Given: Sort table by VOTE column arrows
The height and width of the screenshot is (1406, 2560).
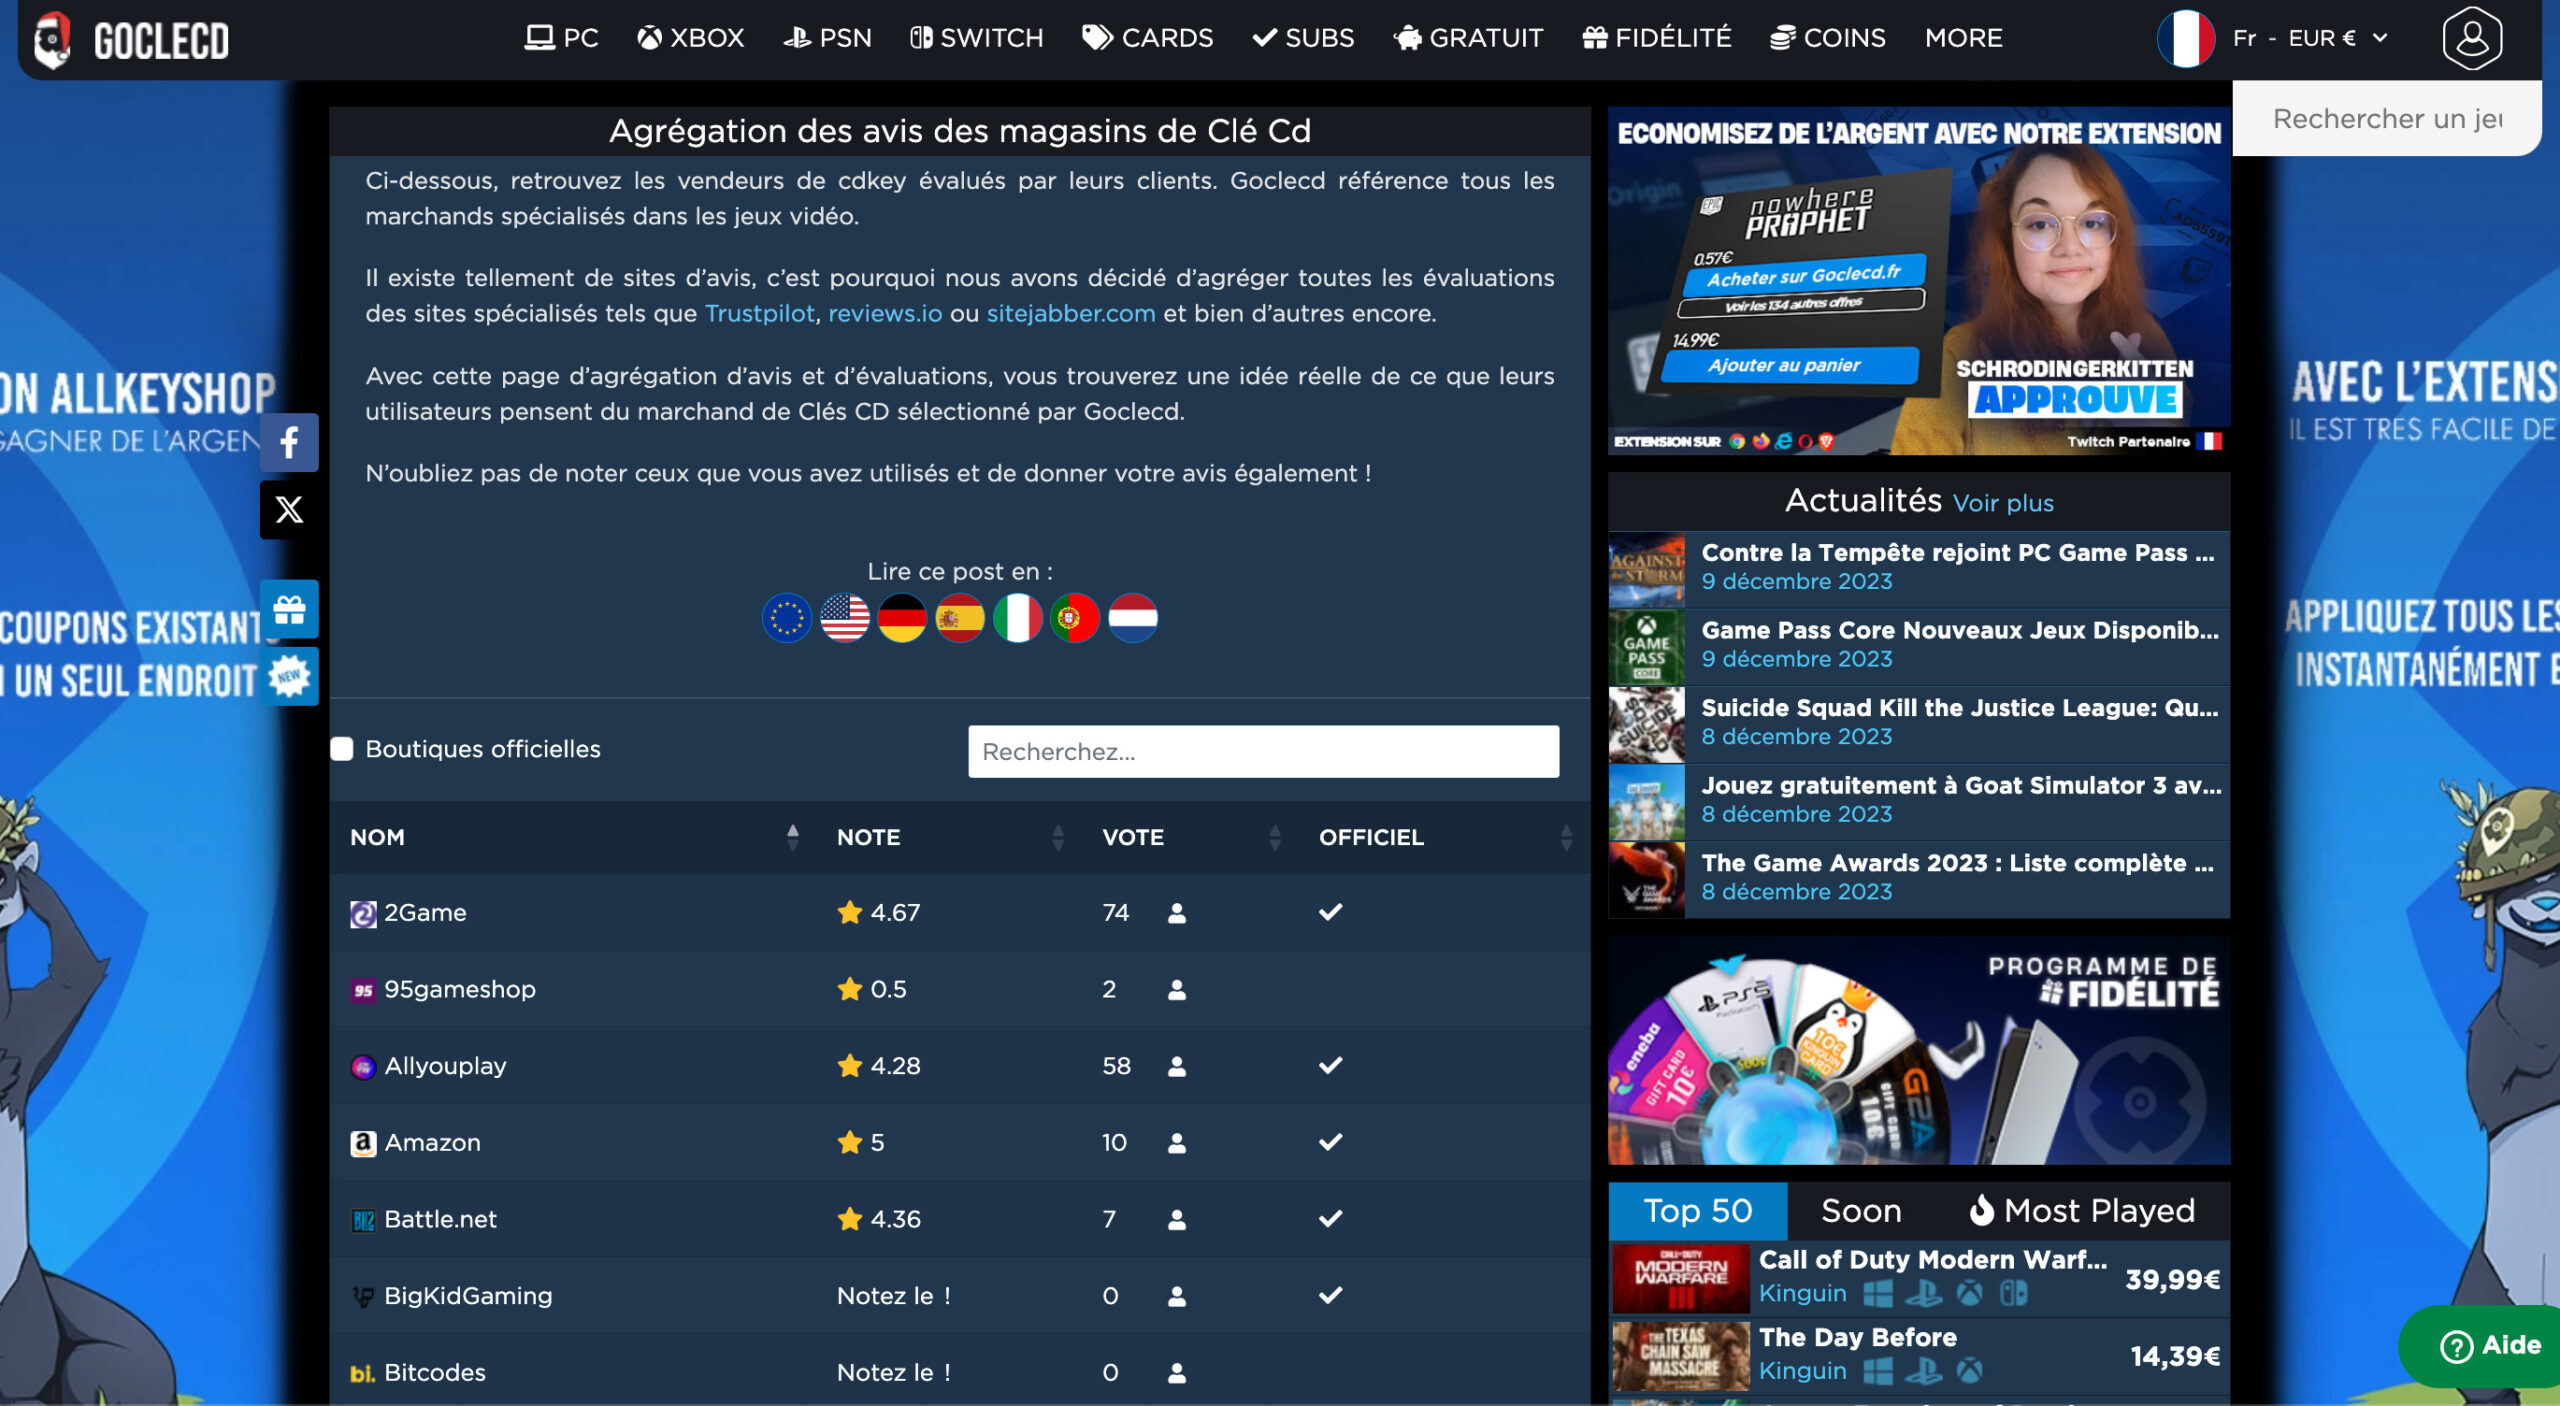Looking at the screenshot, I should (1274, 837).
